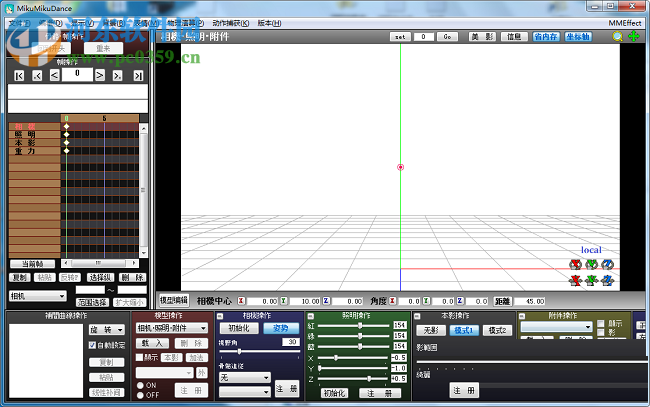This screenshot has width=650, height=407.
Task: Open the 物理演算 menu
Action: click(186, 23)
